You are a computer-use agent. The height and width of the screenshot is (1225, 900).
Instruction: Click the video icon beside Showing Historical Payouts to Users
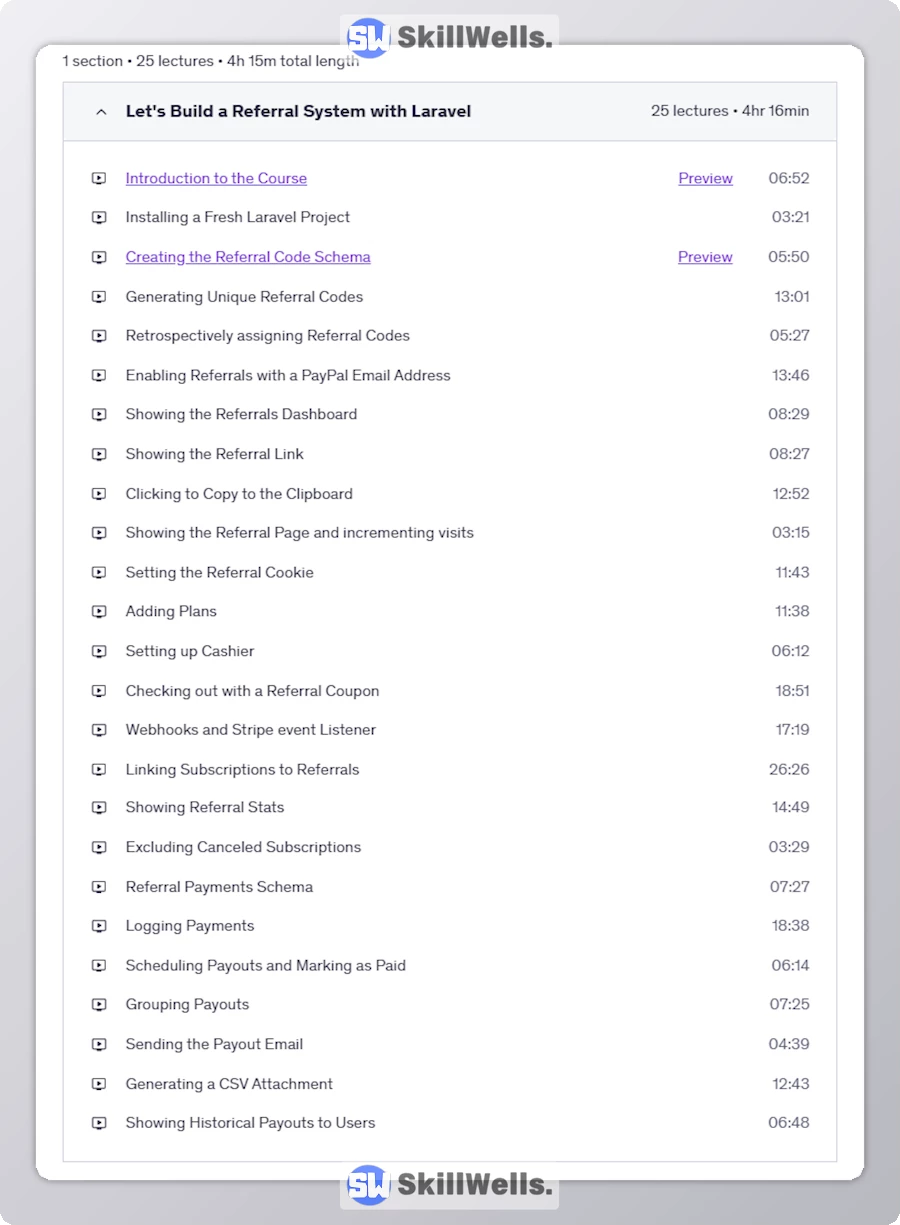point(99,1124)
